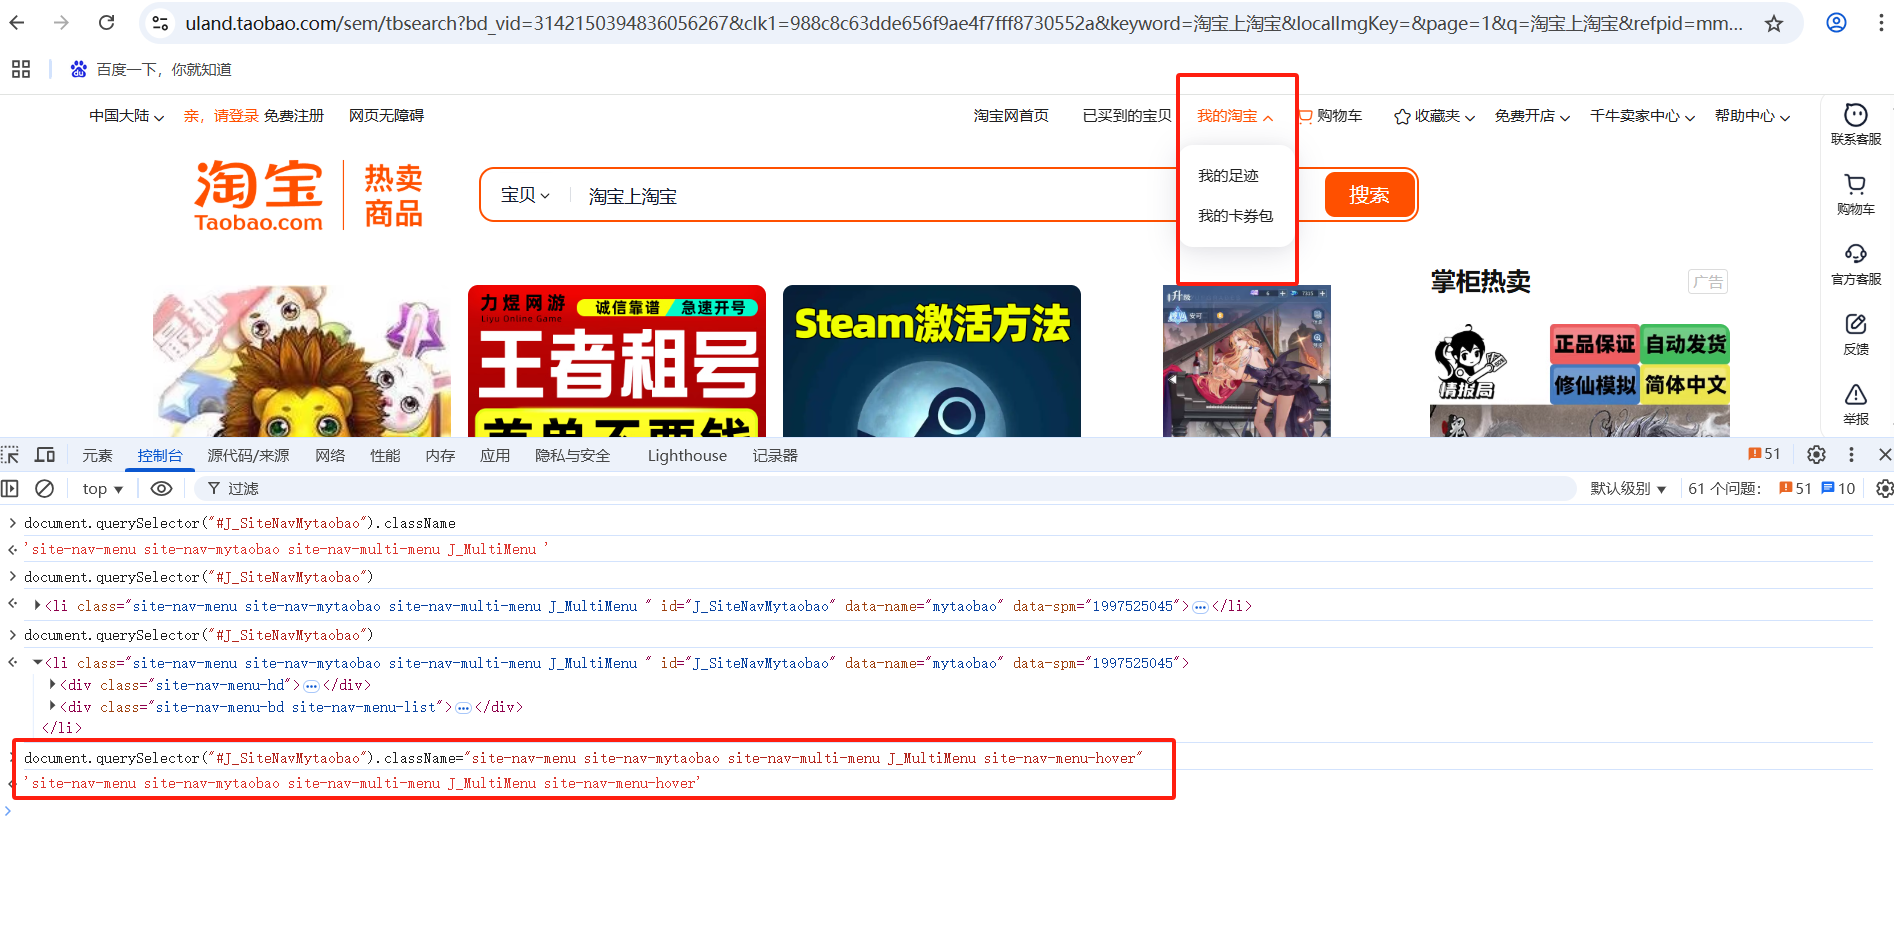This screenshot has width=1894, height=935.
Task: Open the 反馈 feedback icon
Action: pos(1856,335)
